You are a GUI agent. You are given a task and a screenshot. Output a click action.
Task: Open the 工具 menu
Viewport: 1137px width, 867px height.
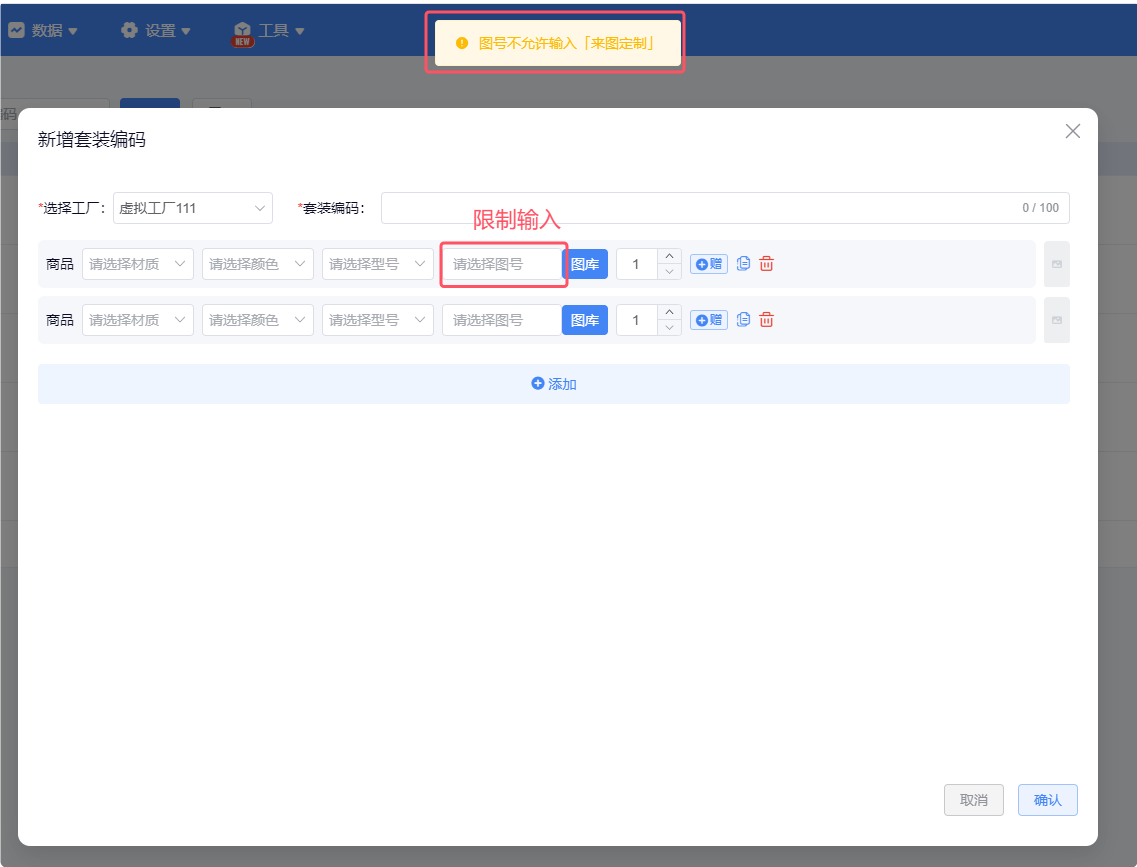[x=269, y=30]
